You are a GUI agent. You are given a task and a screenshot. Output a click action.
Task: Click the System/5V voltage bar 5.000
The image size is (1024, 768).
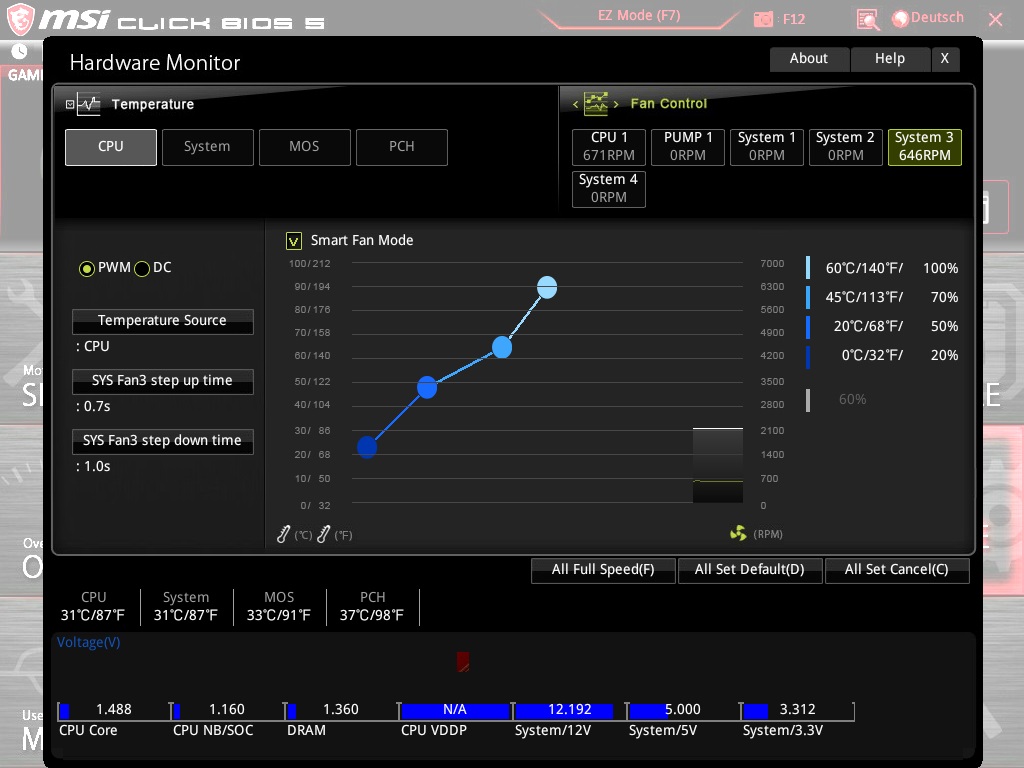pos(684,711)
